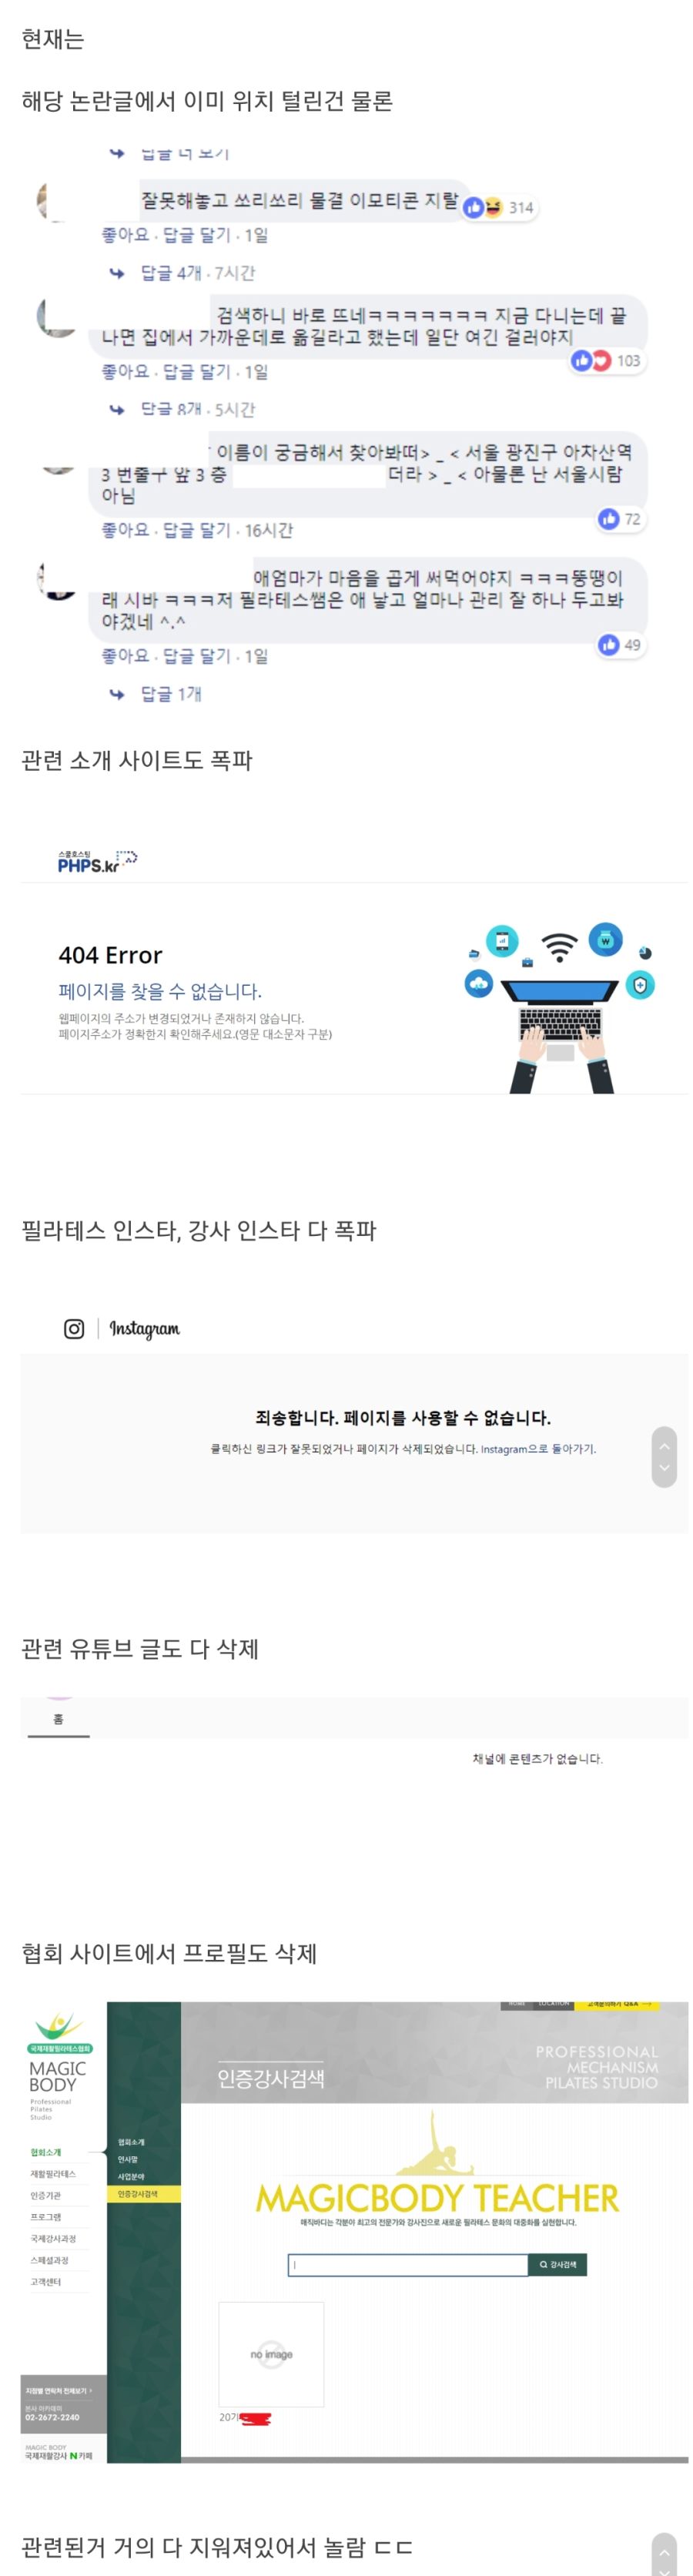Follow the Instagram으로 돌아가기 link
693x2576 pixels.
(538, 1448)
